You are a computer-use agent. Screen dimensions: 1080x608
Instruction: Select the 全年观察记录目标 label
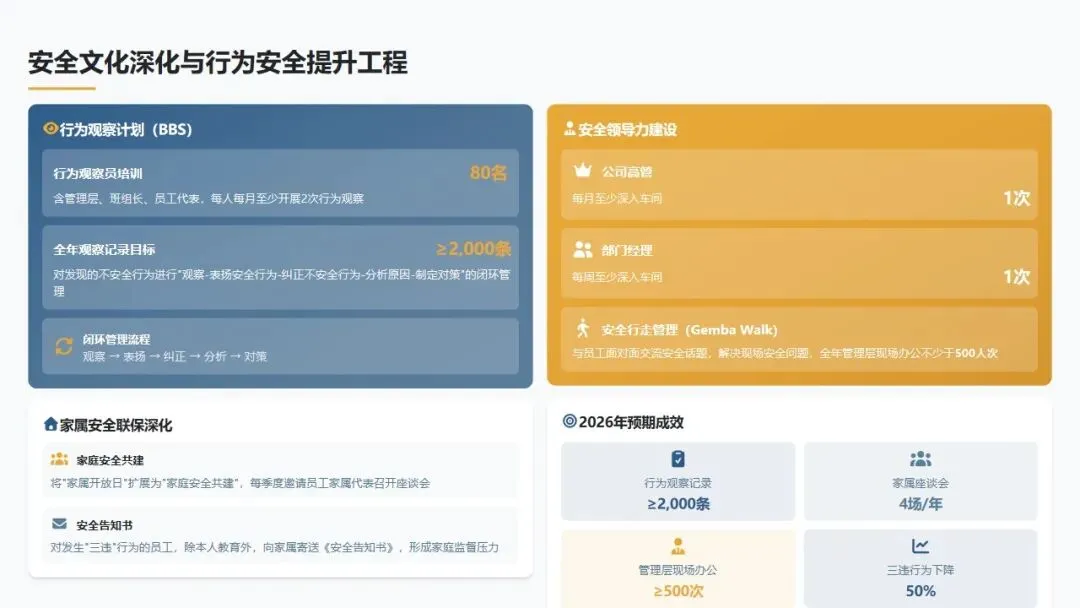click(x=104, y=249)
